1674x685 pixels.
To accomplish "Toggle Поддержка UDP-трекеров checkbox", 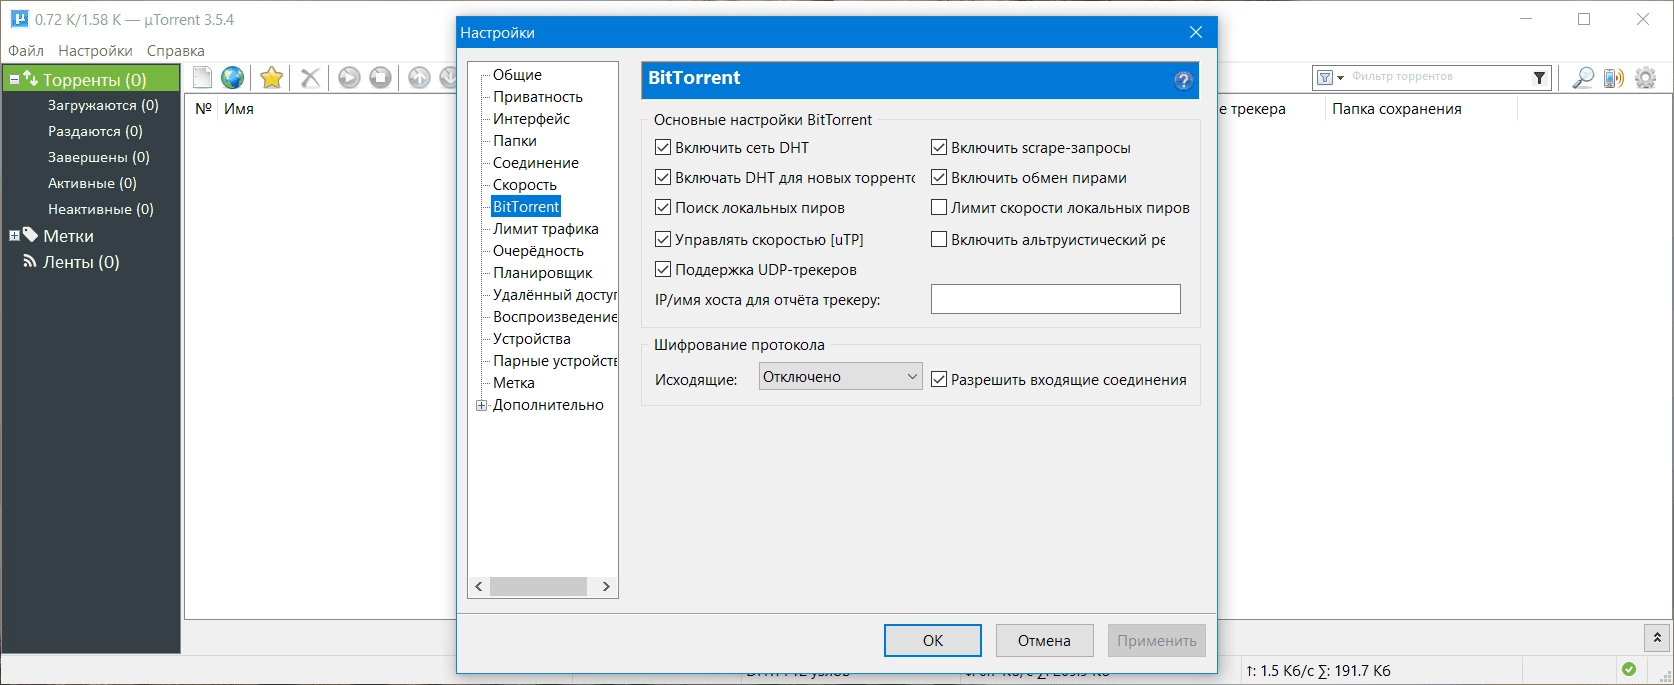I will pos(662,269).
